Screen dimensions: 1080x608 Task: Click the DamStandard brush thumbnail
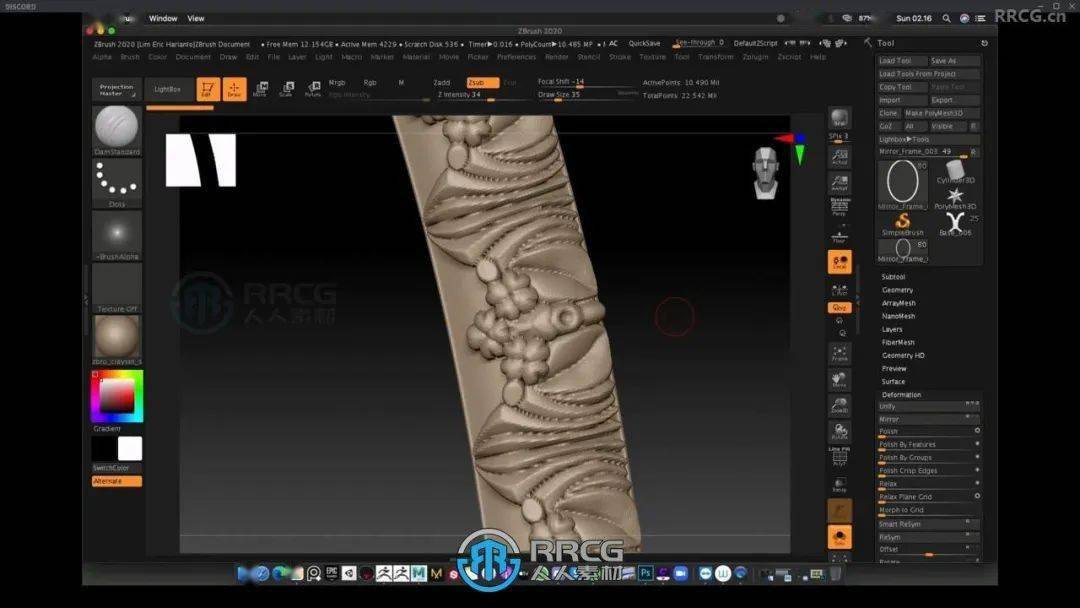coord(117,127)
